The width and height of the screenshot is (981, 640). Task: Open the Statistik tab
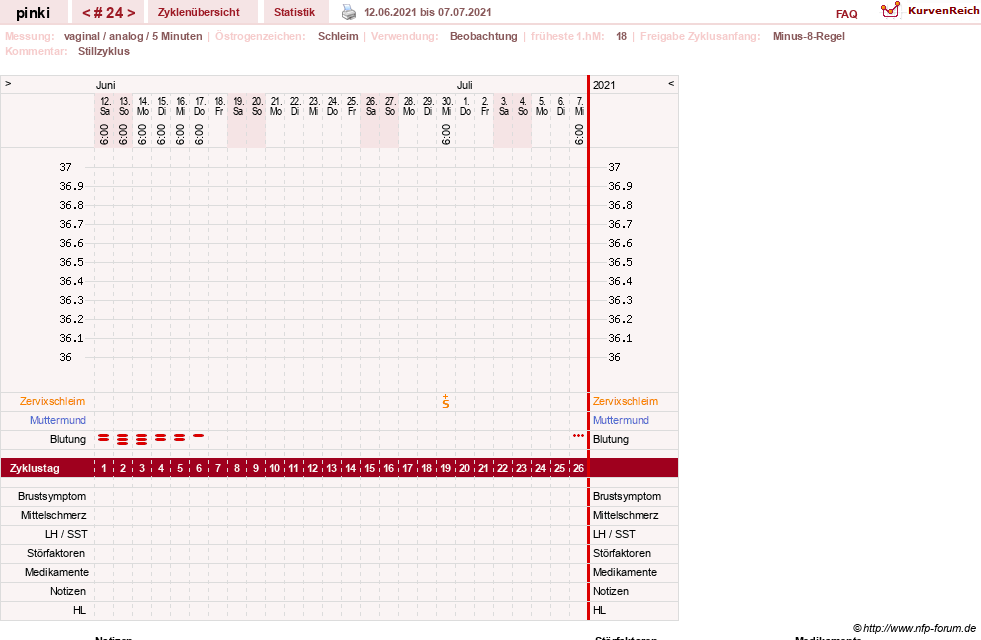point(294,12)
